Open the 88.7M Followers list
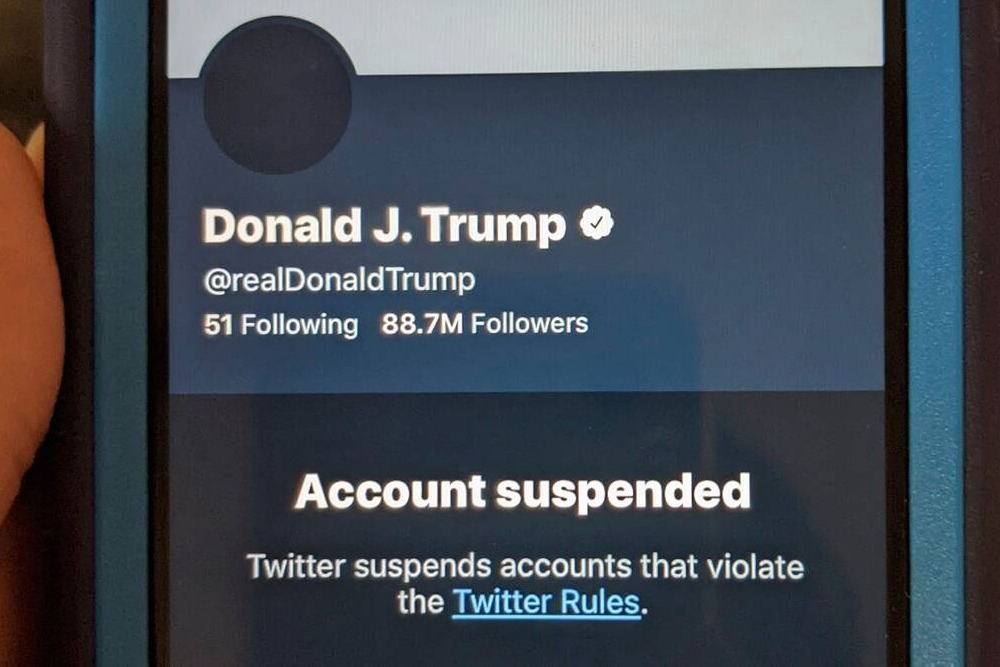The width and height of the screenshot is (1000, 667). (485, 323)
